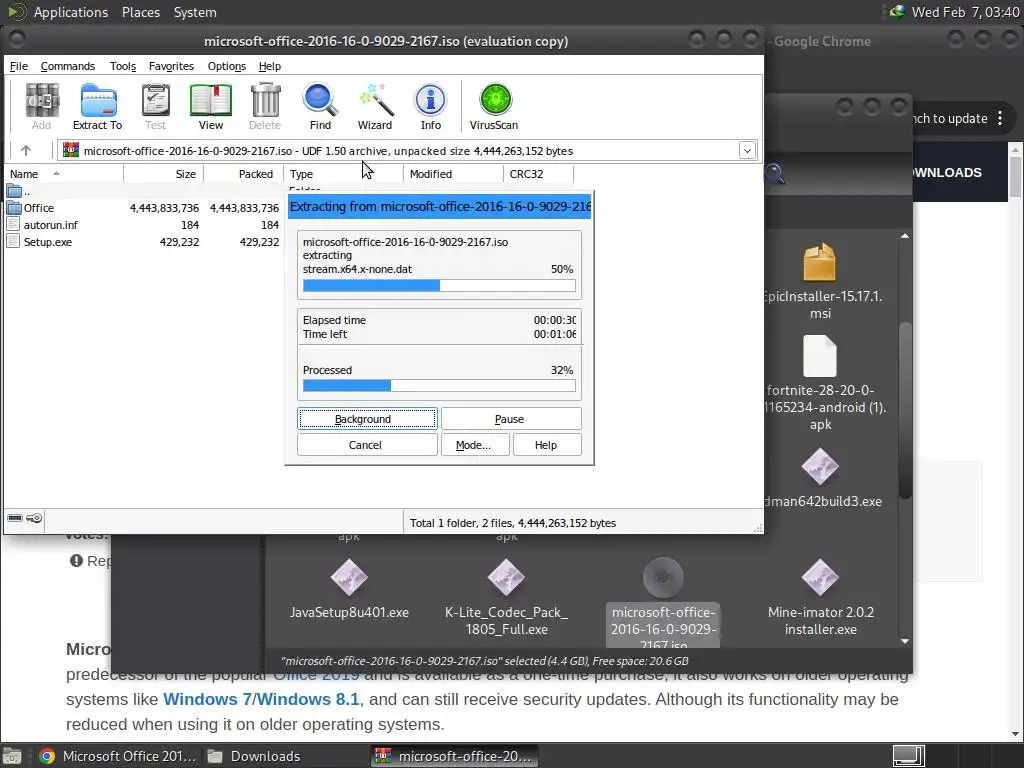This screenshot has width=1024, height=768.
Task: Go up one level arrow in WinRAR
Action: tap(26, 151)
